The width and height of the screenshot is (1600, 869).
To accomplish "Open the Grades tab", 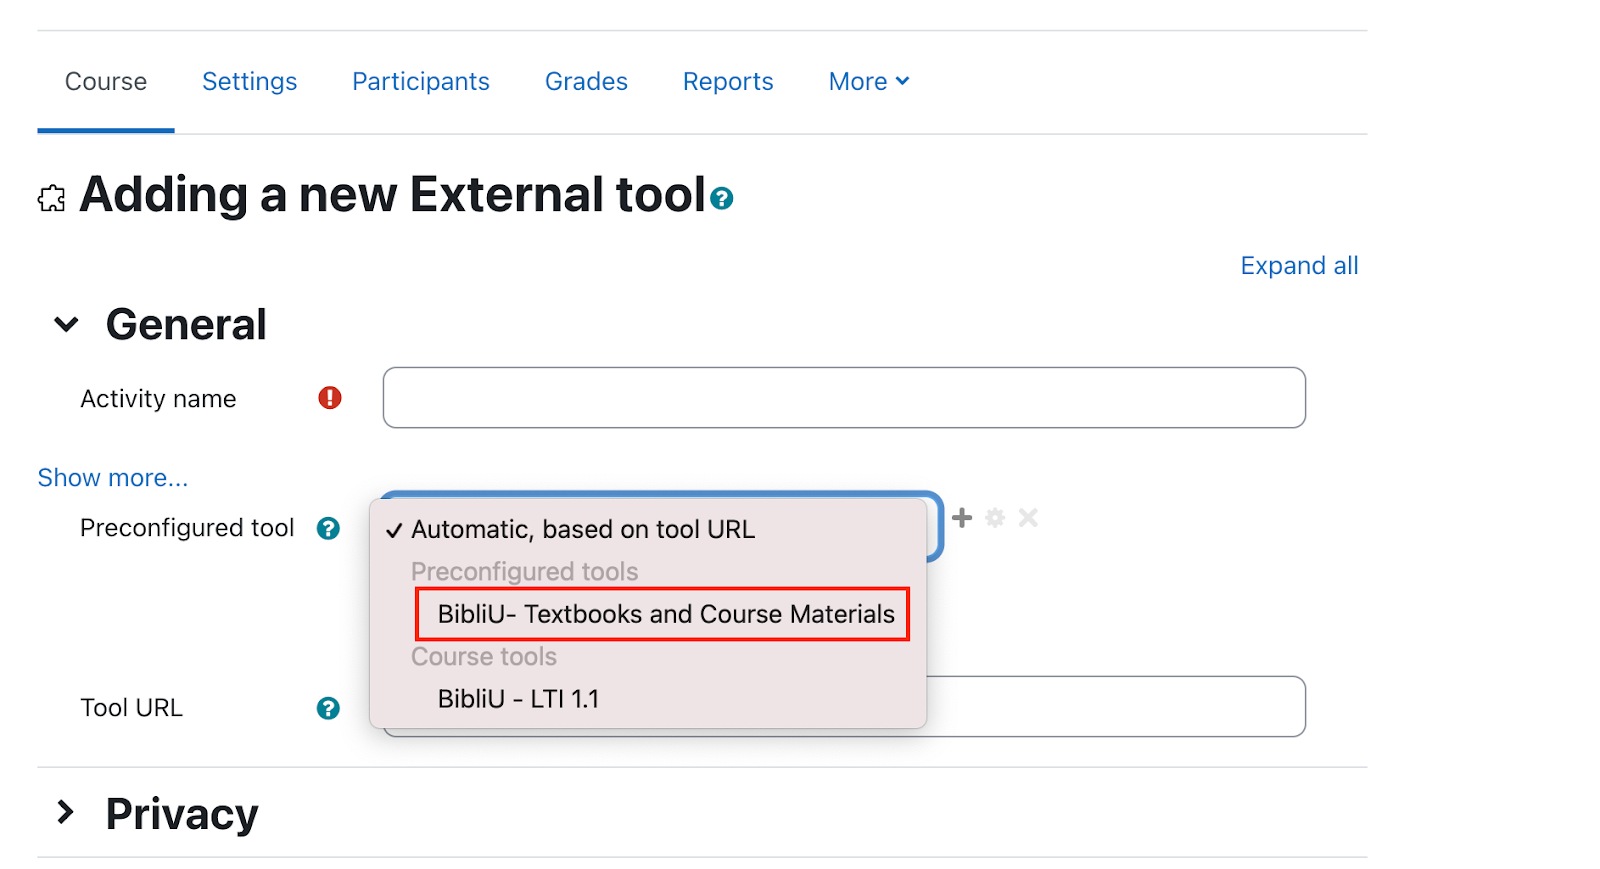I will point(586,81).
